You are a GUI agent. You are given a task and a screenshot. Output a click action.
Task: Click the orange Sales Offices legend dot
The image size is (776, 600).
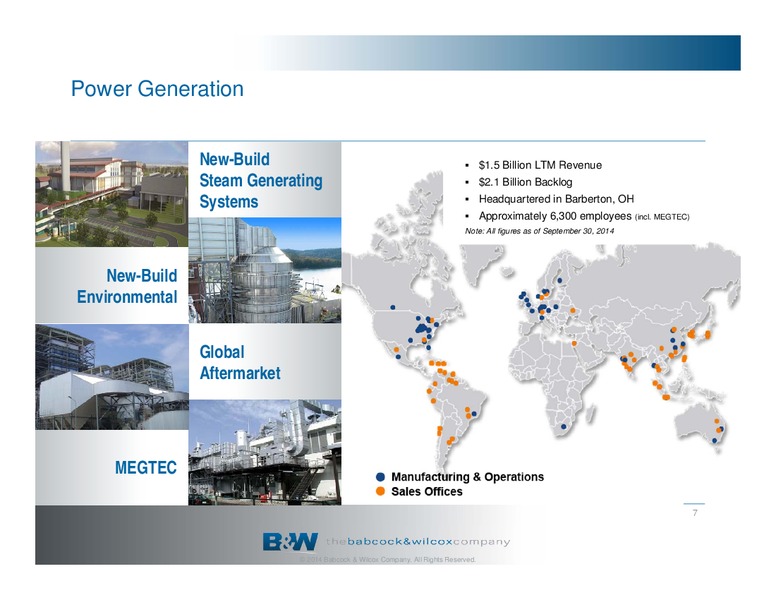380,491
